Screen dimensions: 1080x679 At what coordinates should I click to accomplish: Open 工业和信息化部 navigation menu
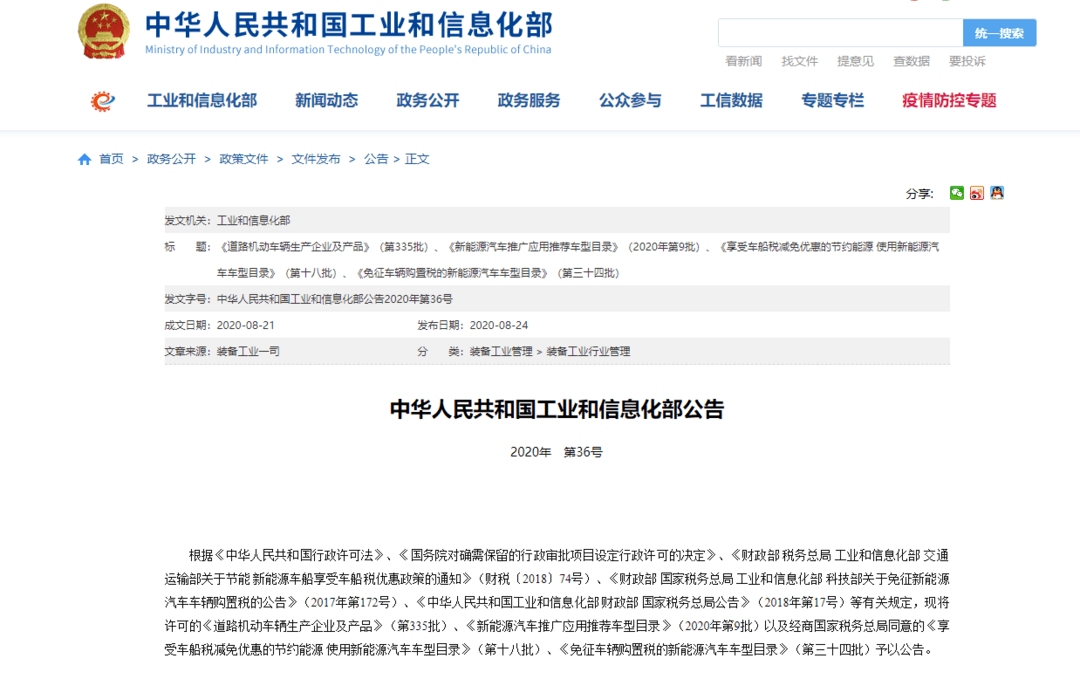[x=202, y=101]
